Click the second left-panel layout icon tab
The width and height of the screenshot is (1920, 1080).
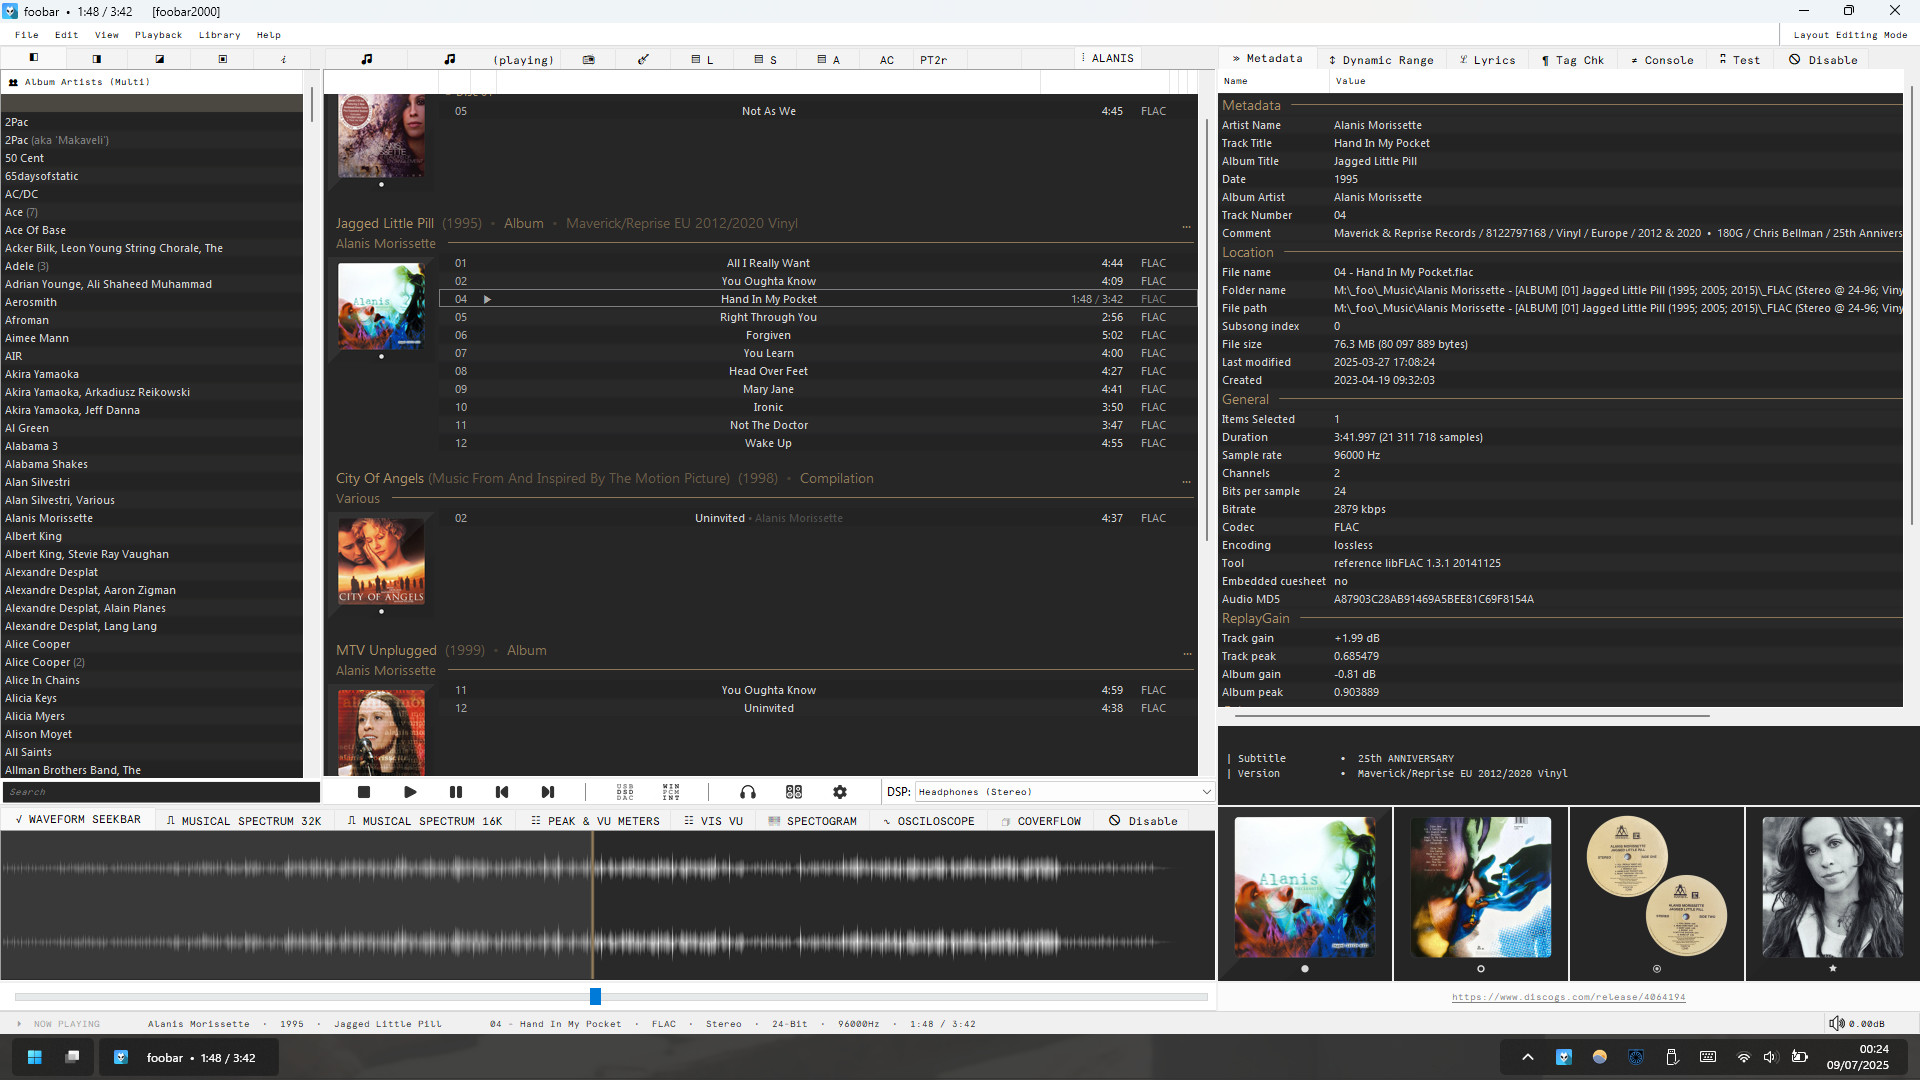(97, 59)
